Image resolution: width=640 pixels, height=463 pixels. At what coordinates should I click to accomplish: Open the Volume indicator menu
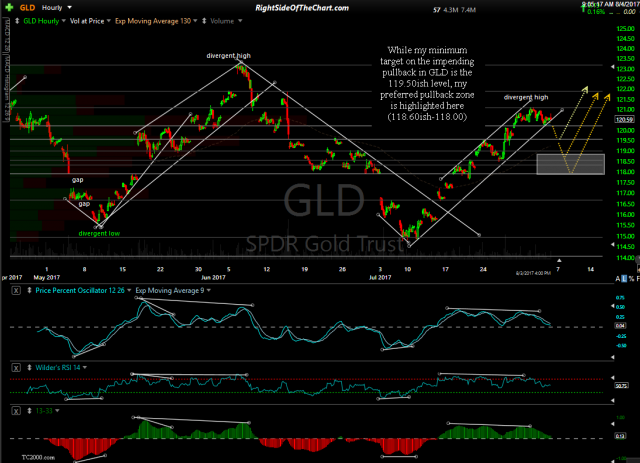point(226,21)
